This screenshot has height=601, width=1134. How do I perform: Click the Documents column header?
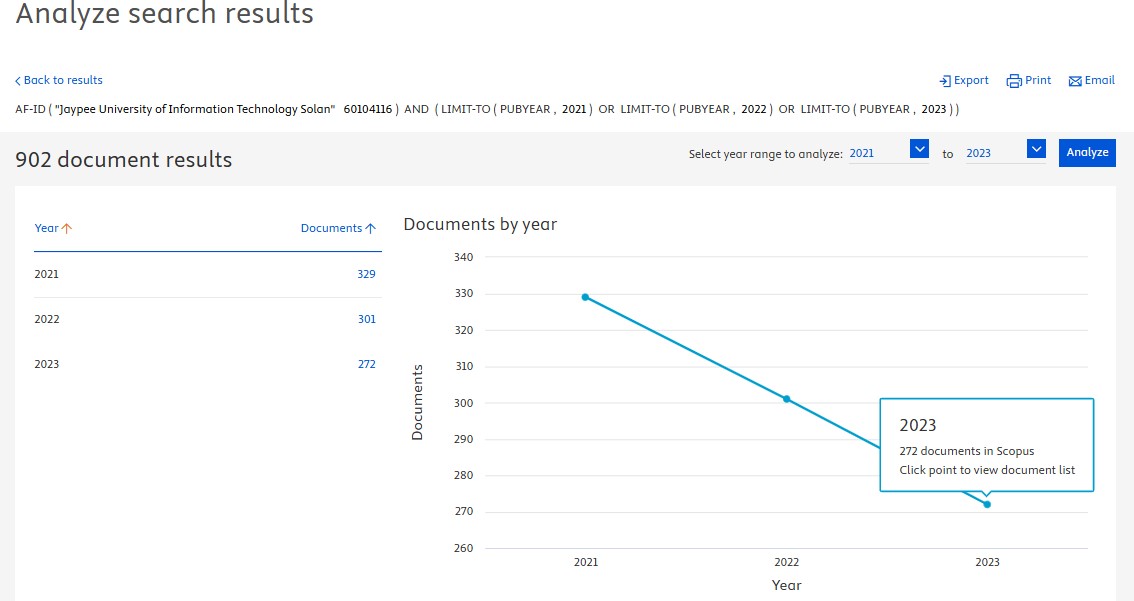point(331,228)
